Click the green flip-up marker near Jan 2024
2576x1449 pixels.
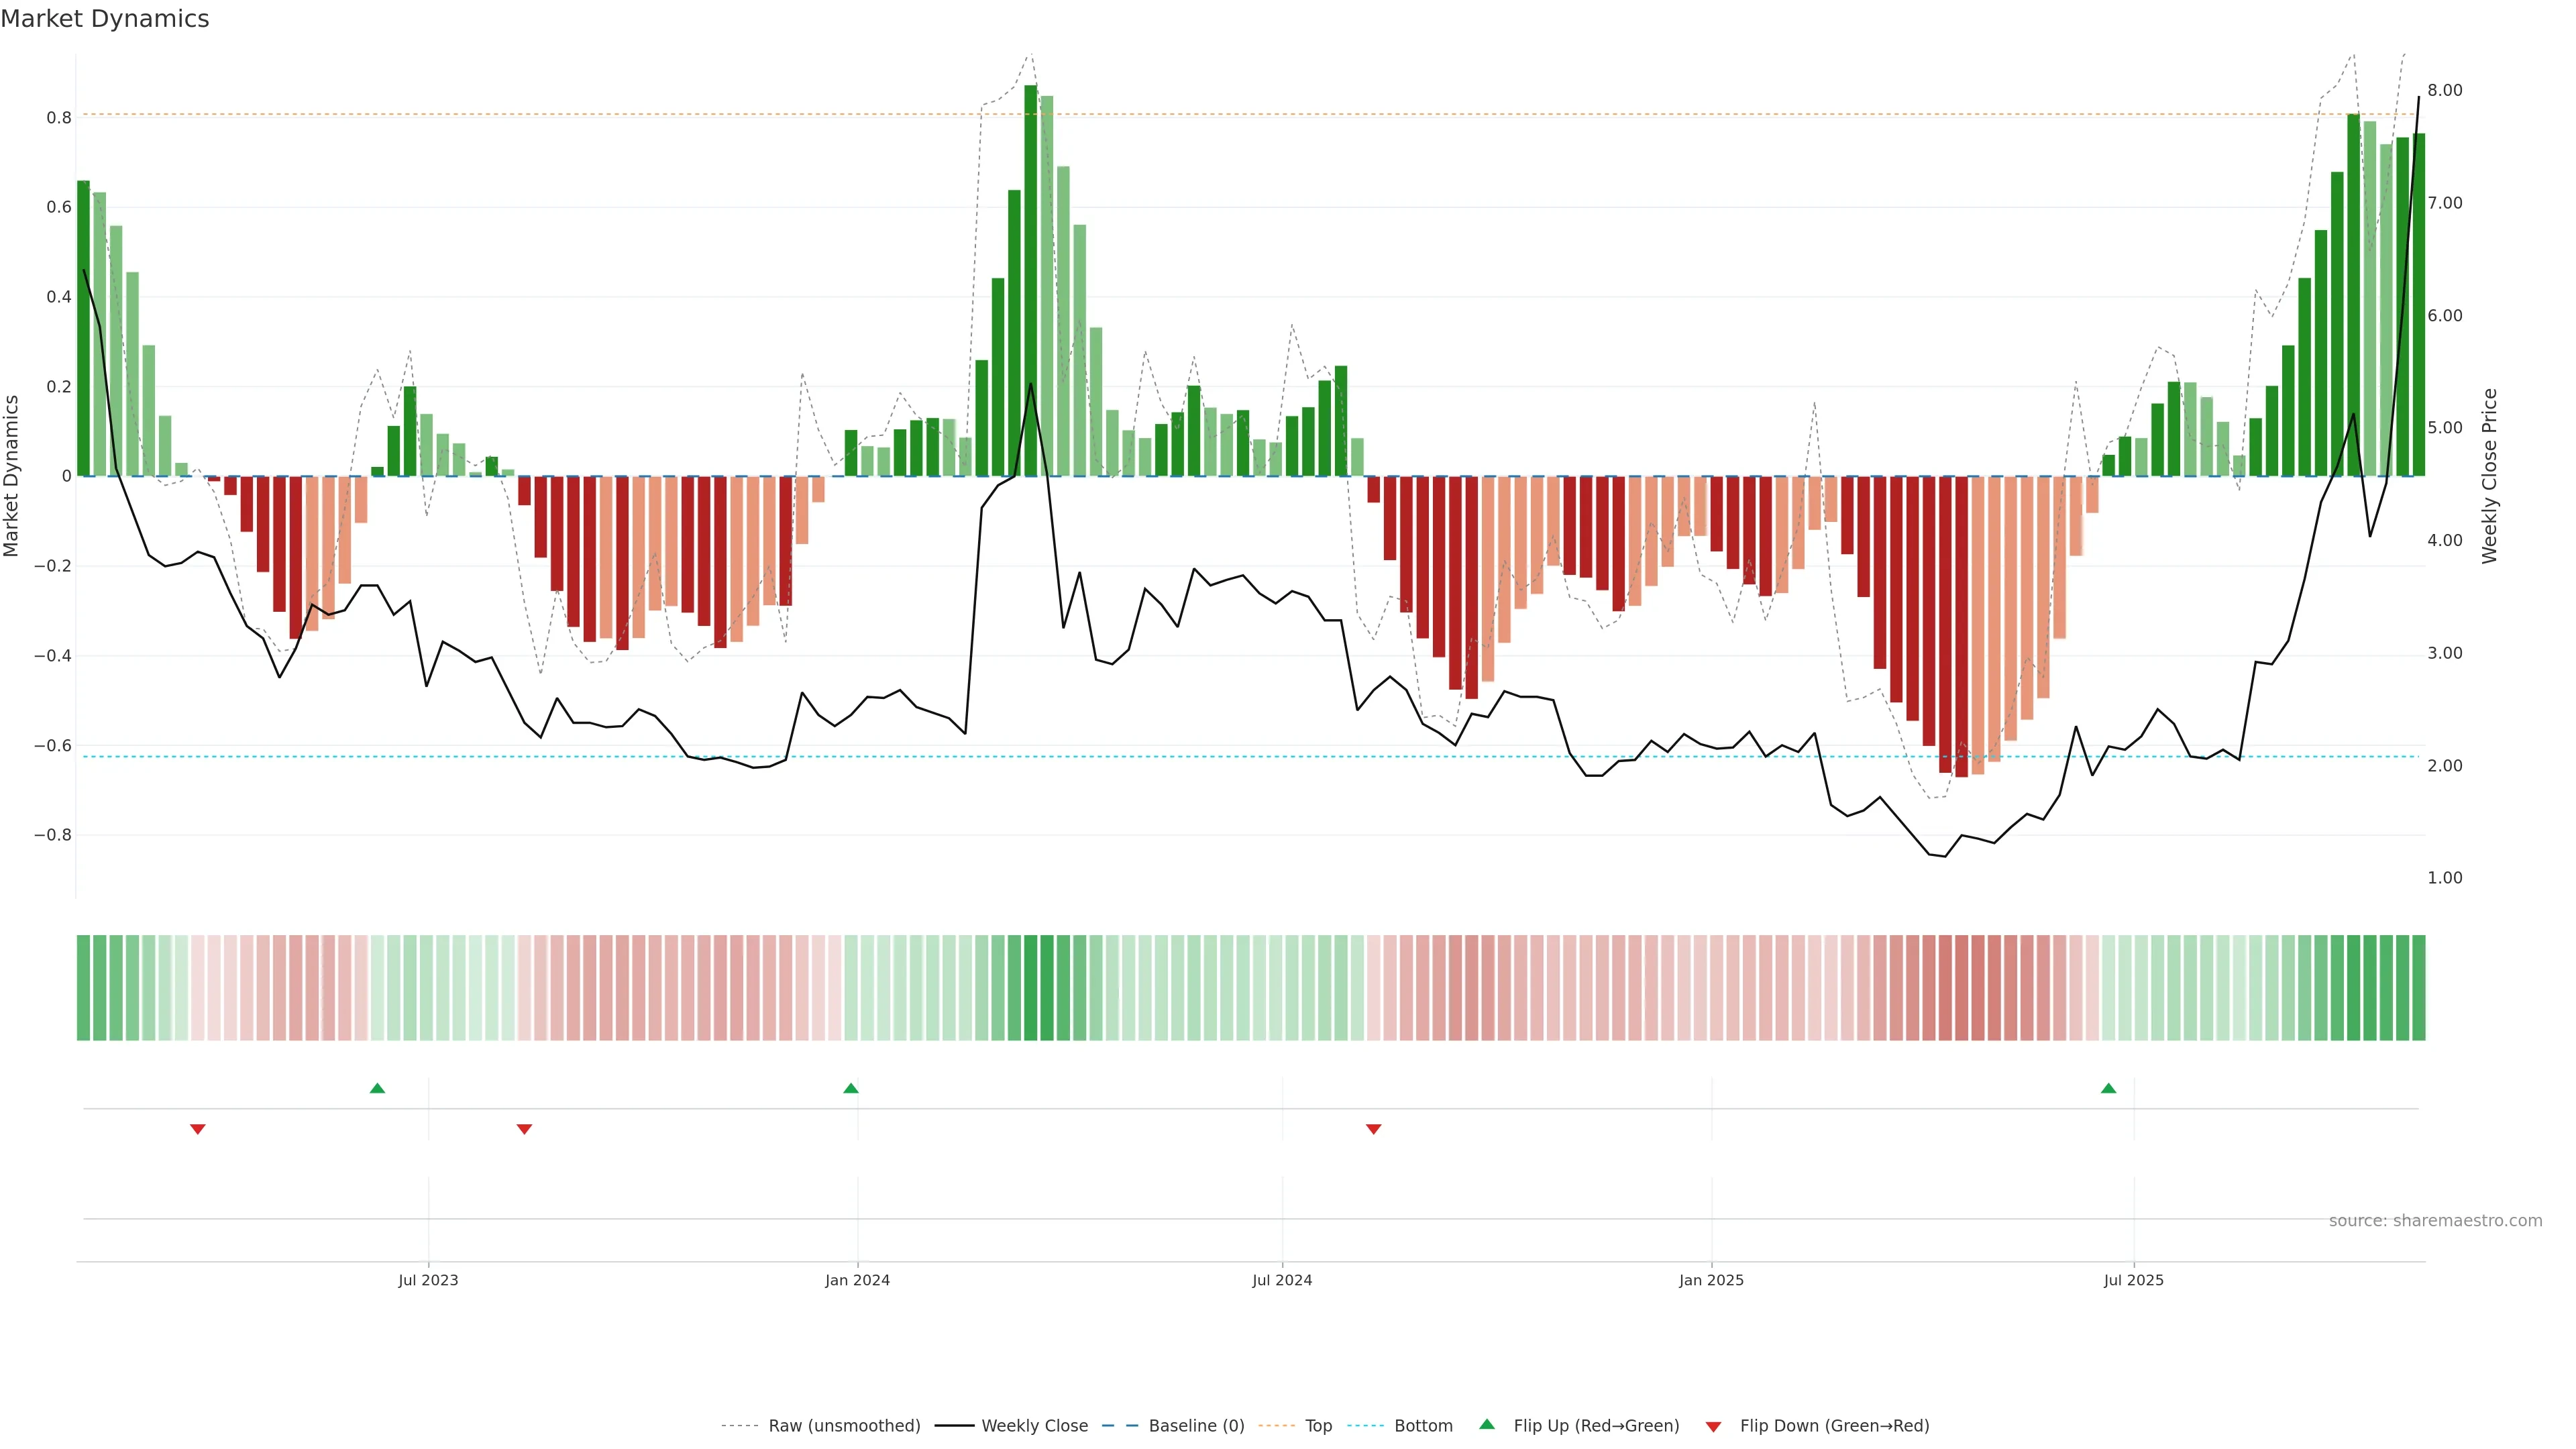[x=851, y=1088]
